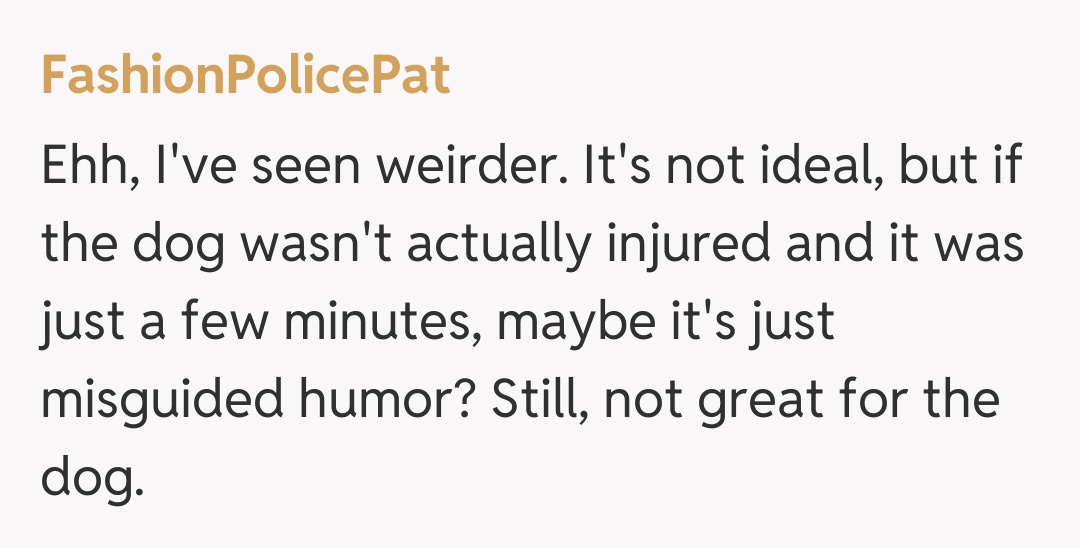Open the FashionPolicePat user profile

point(245,77)
